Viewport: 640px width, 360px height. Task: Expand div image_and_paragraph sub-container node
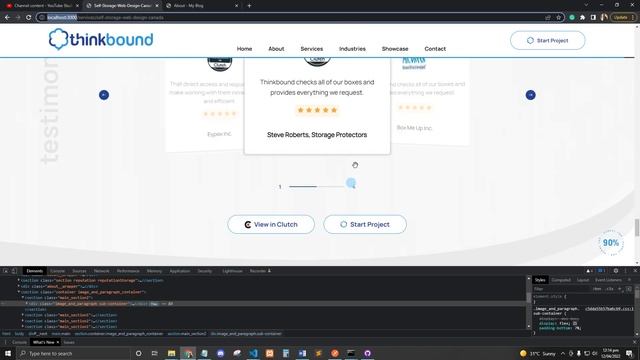(x=27, y=304)
